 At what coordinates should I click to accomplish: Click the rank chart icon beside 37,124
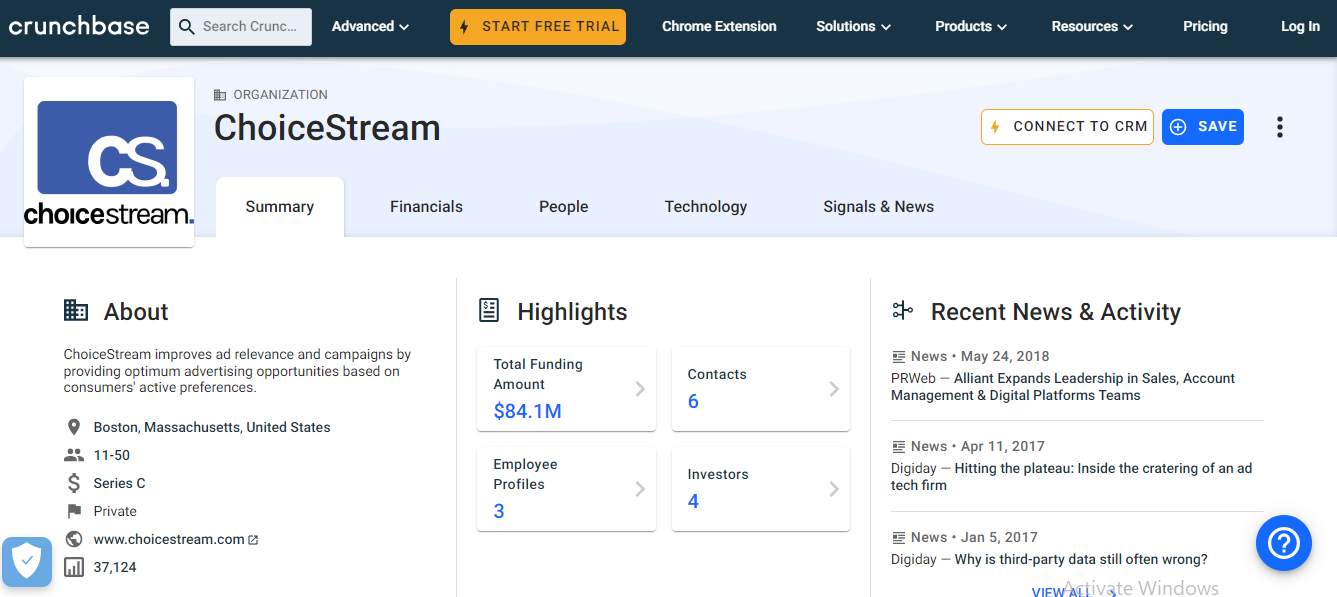pyautogui.click(x=73, y=567)
